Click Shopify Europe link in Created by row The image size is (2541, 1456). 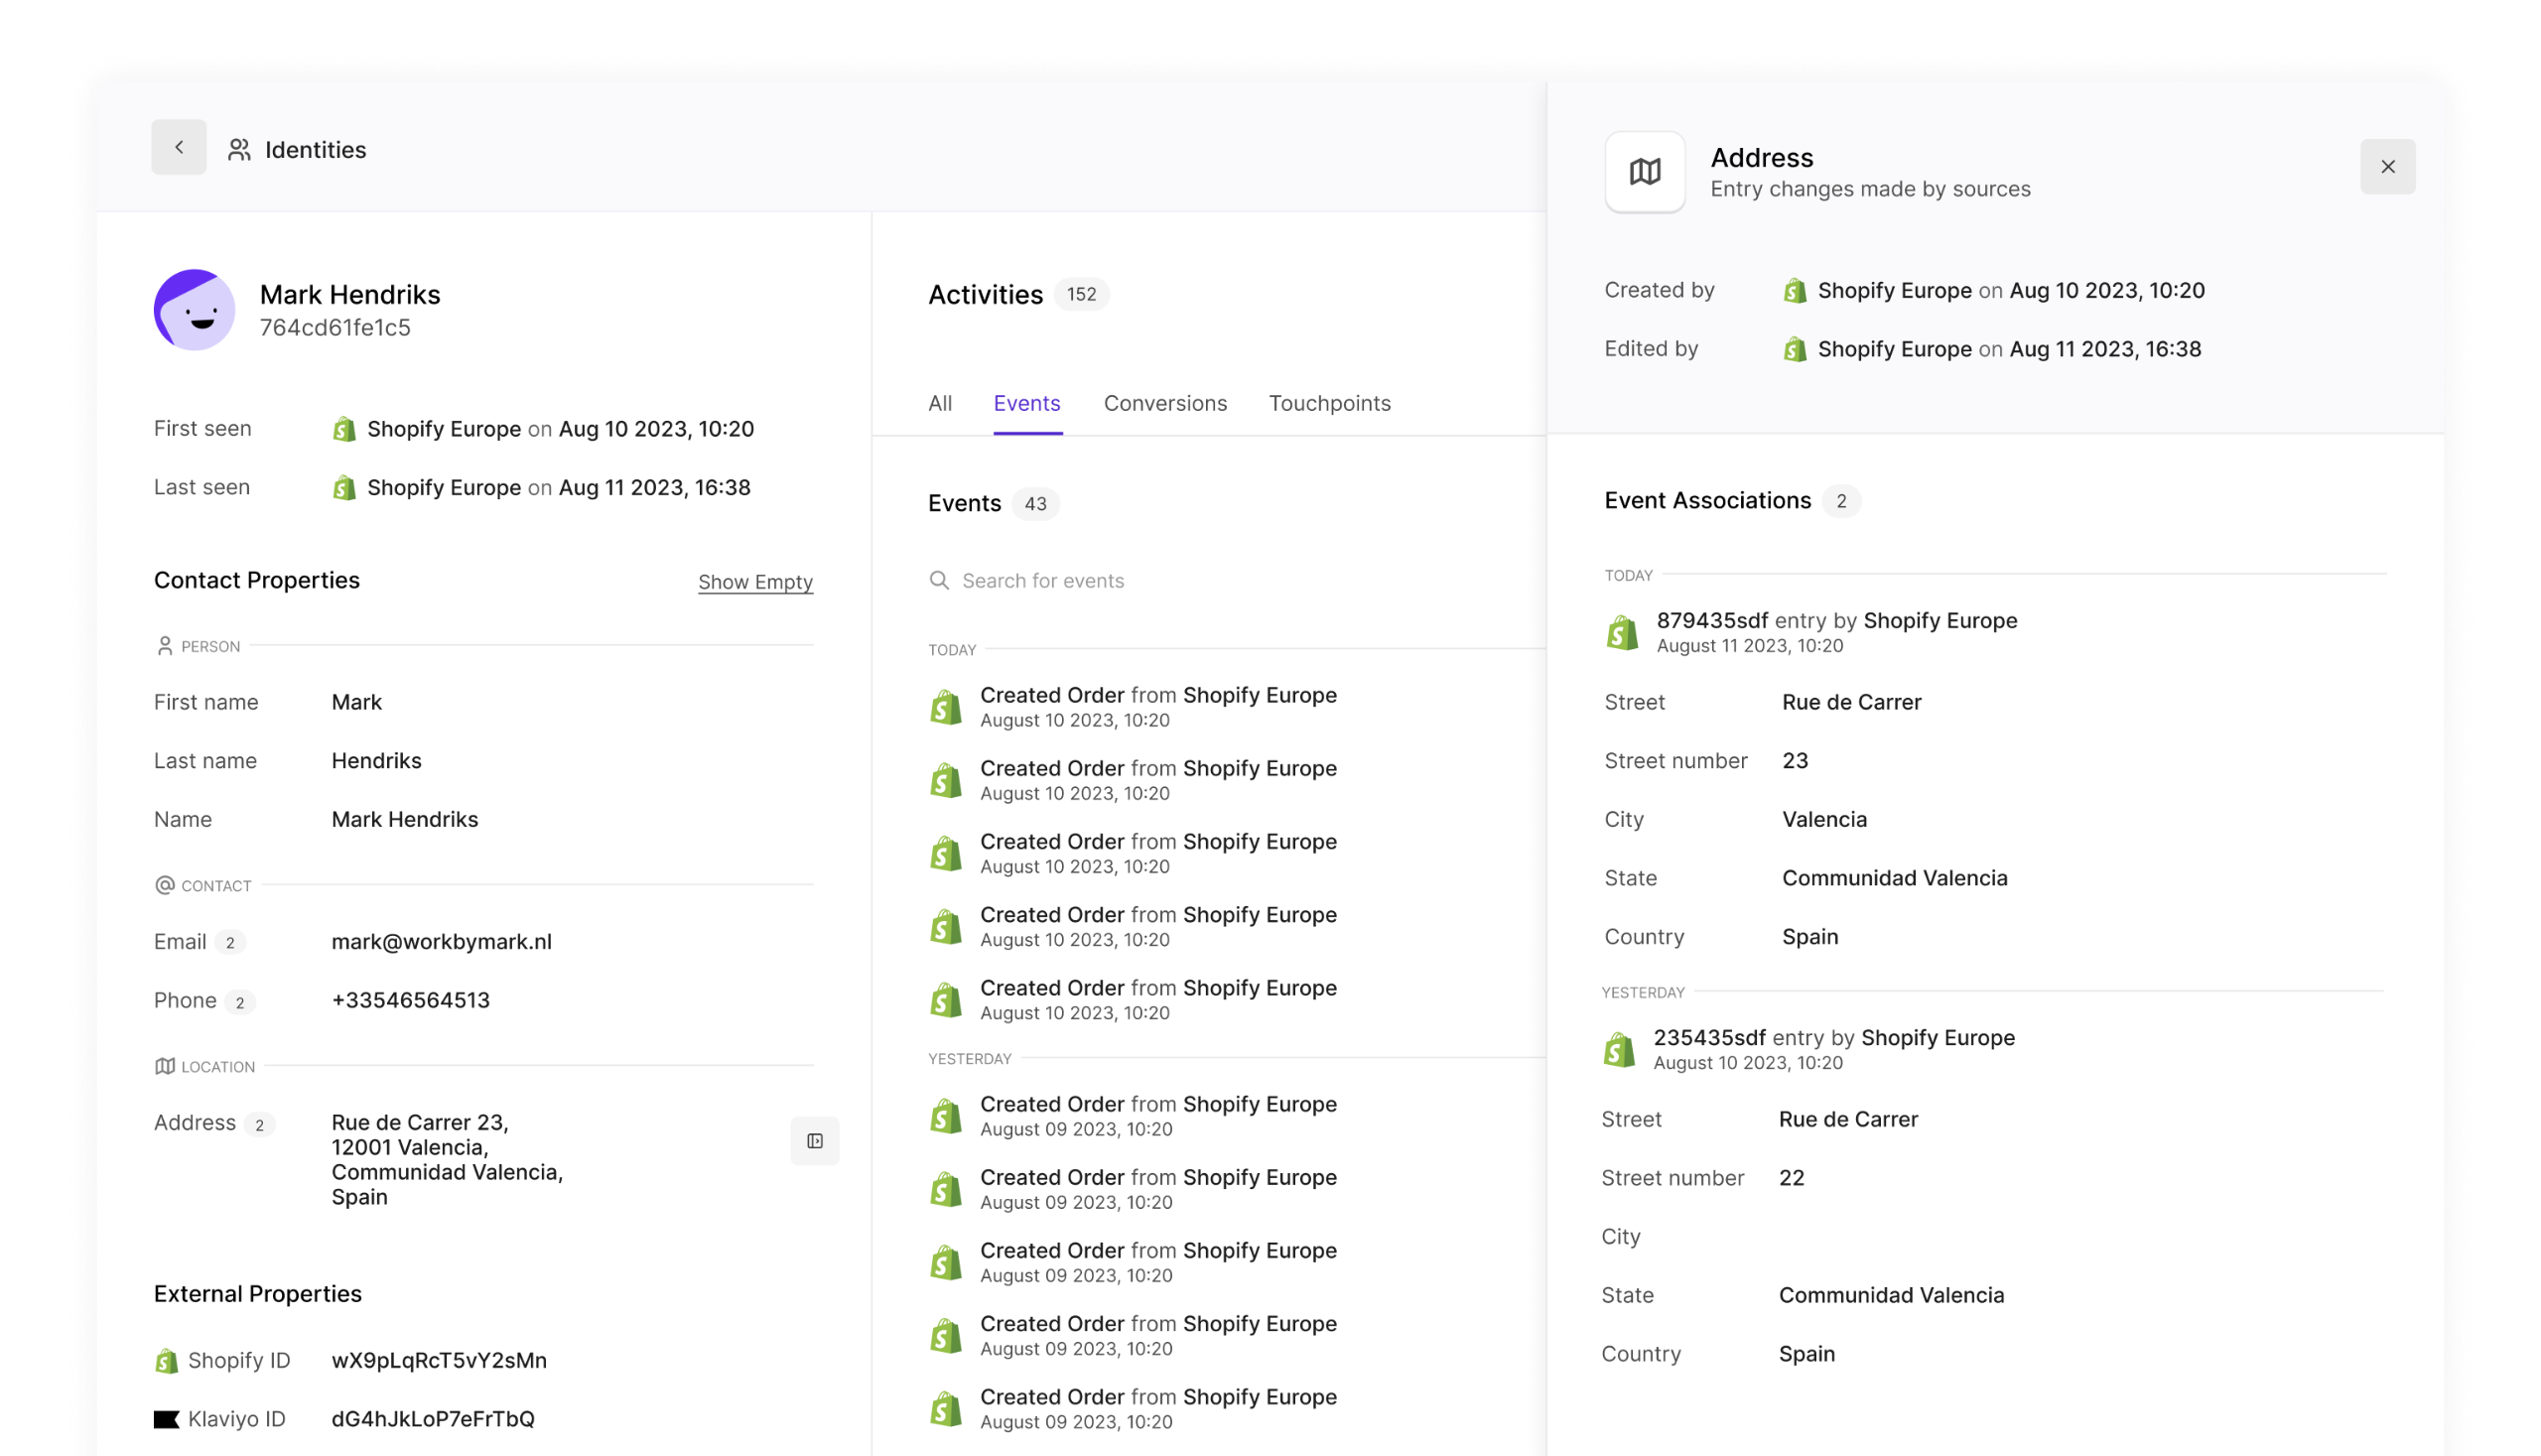click(x=1893, y=291)
